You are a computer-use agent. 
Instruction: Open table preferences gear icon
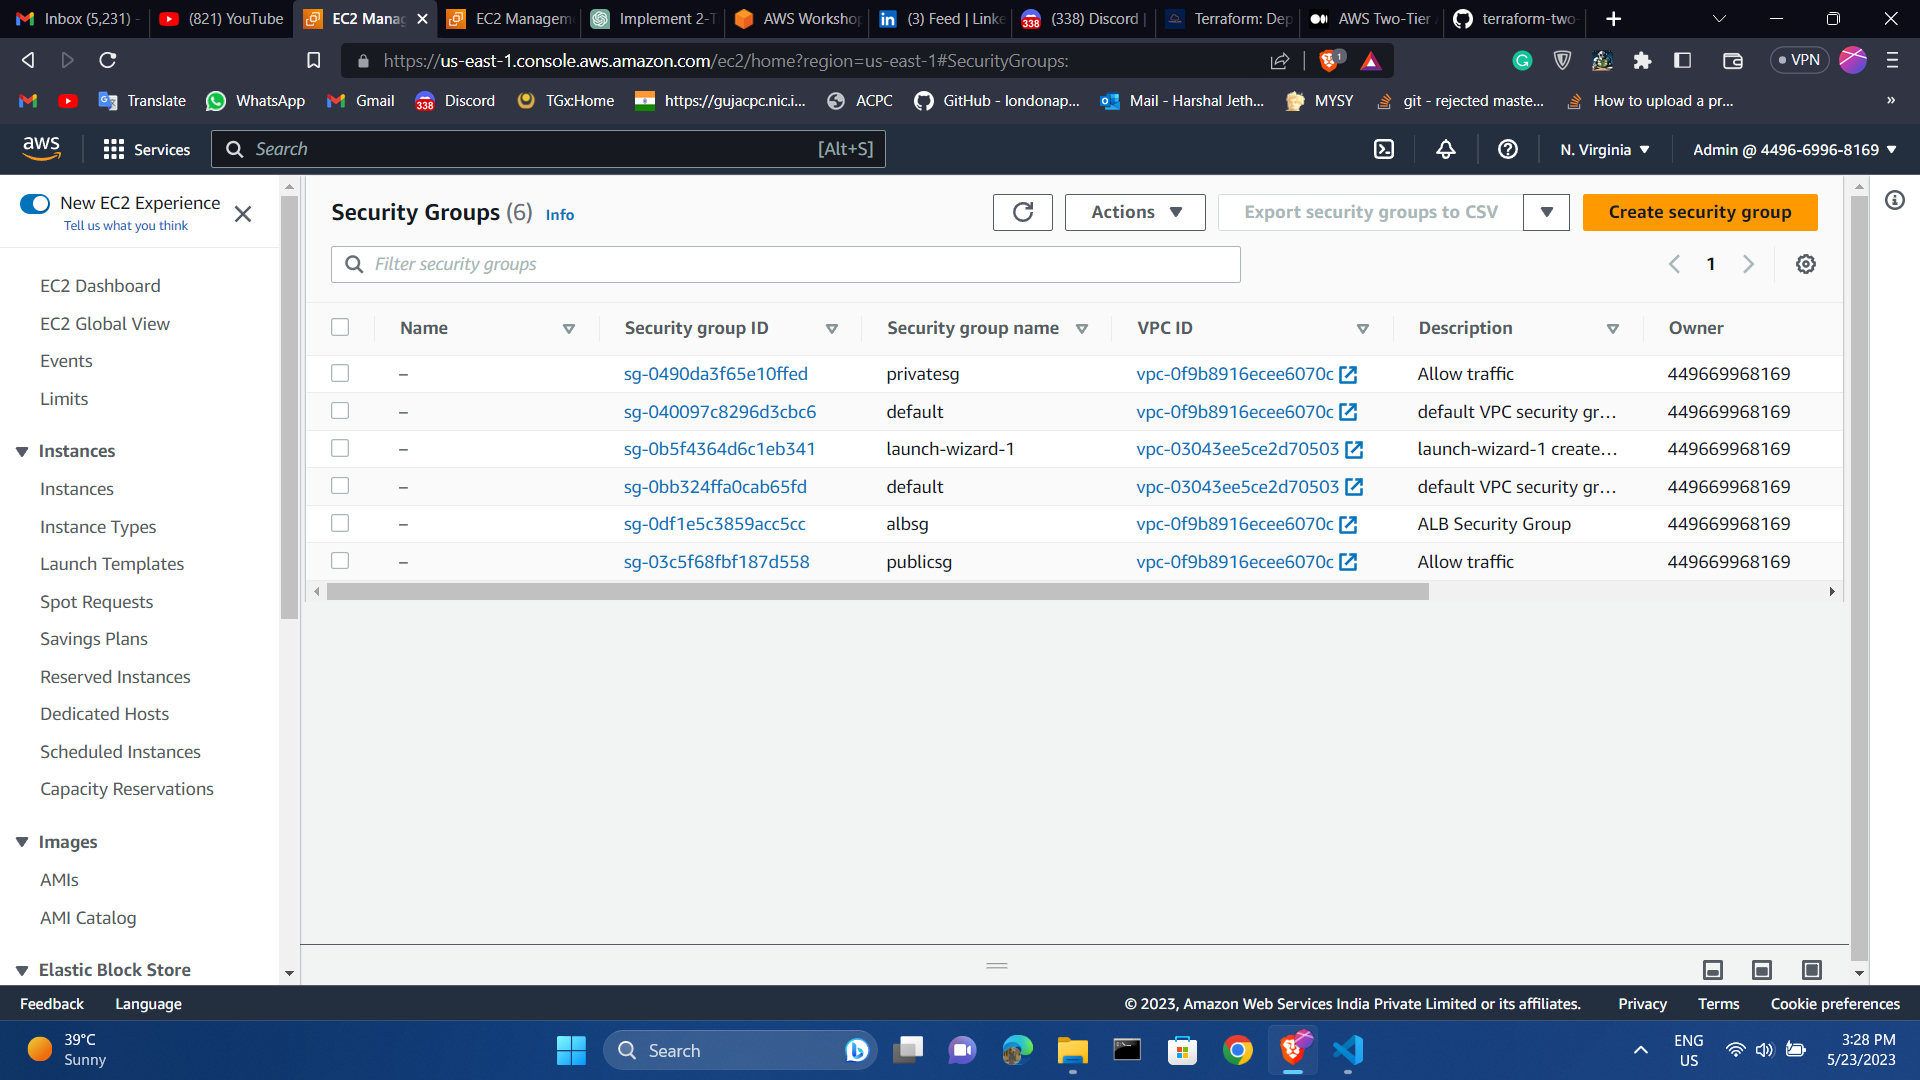coord(1805,264)
